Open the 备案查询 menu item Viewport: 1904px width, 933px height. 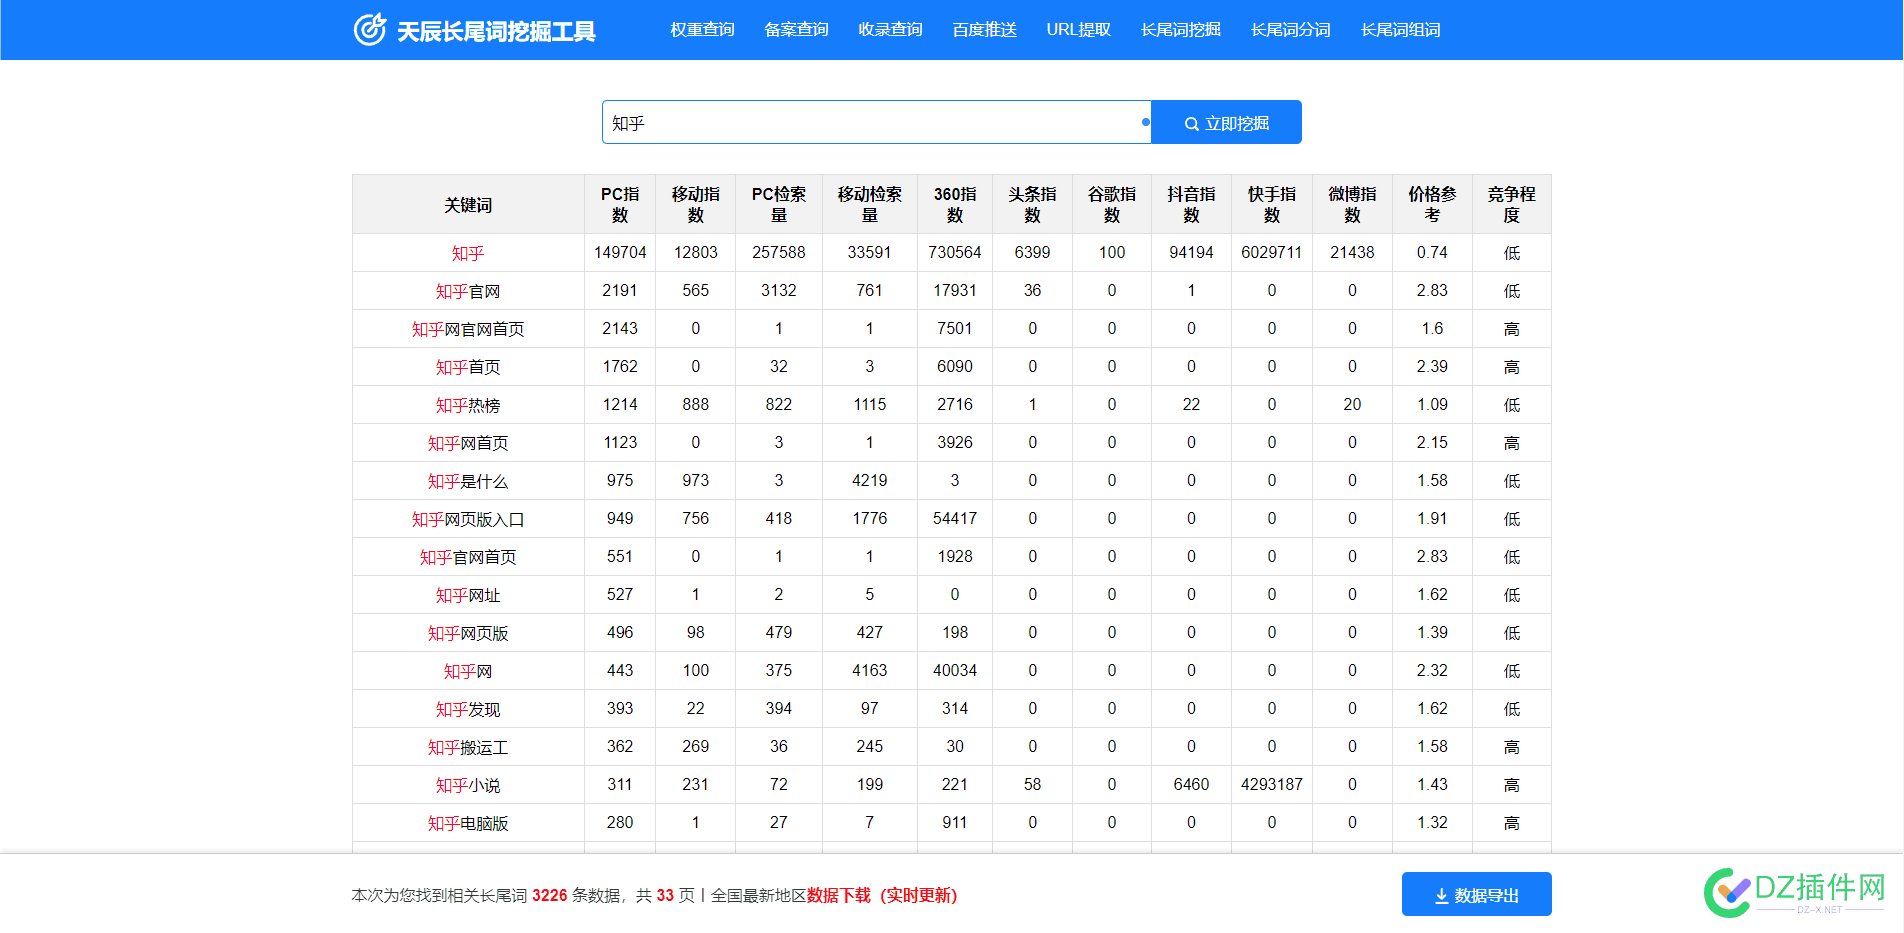point(796,30)
